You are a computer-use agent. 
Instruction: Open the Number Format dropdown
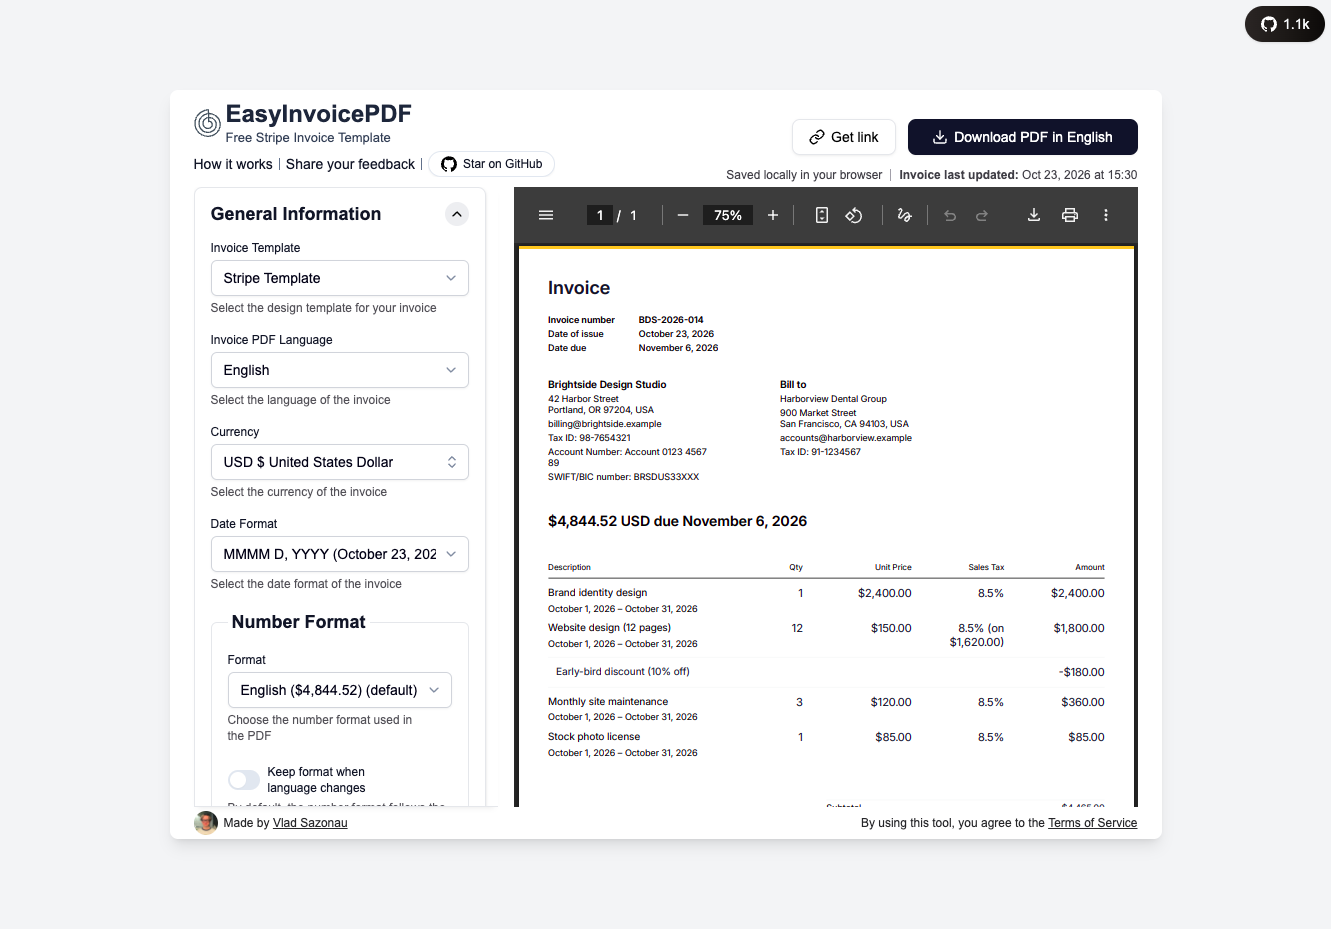[x=340, y=690]
